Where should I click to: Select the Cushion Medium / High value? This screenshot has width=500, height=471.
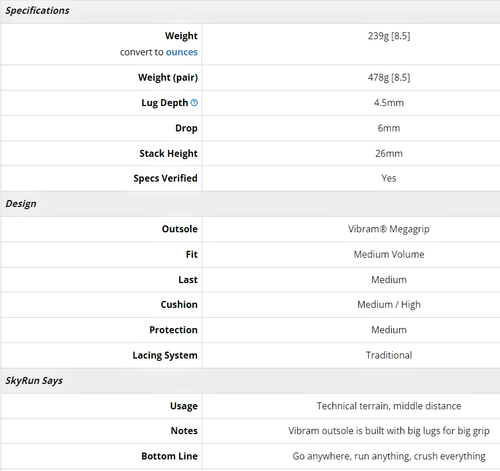(x=389, y=305)
